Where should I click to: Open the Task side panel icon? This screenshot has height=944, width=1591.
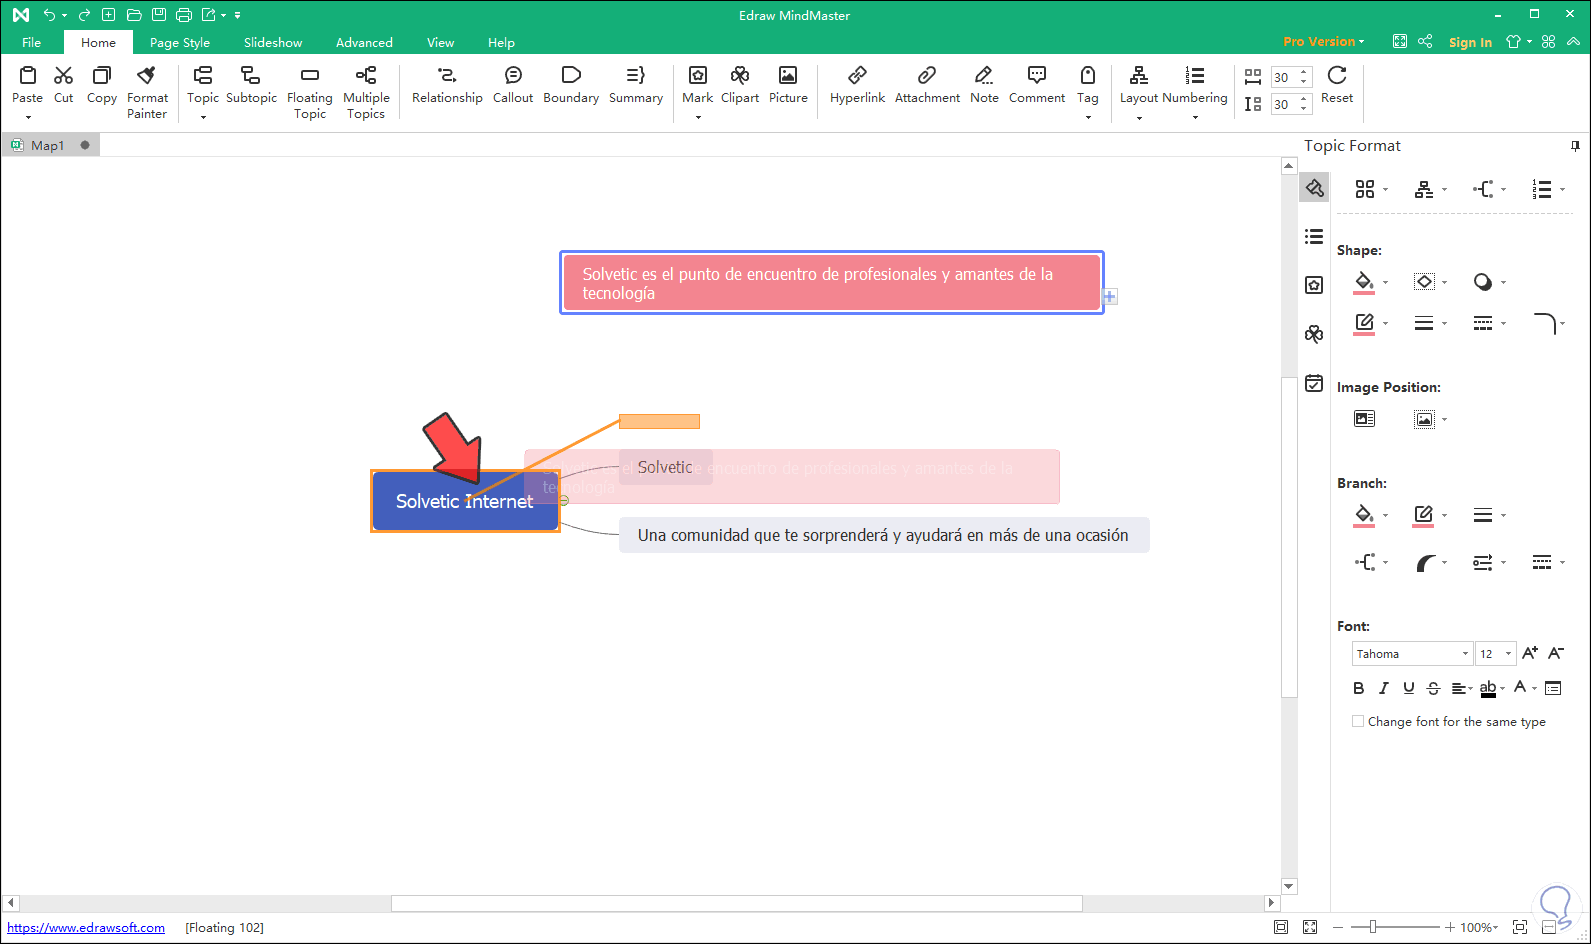[x=1314, y=383]
